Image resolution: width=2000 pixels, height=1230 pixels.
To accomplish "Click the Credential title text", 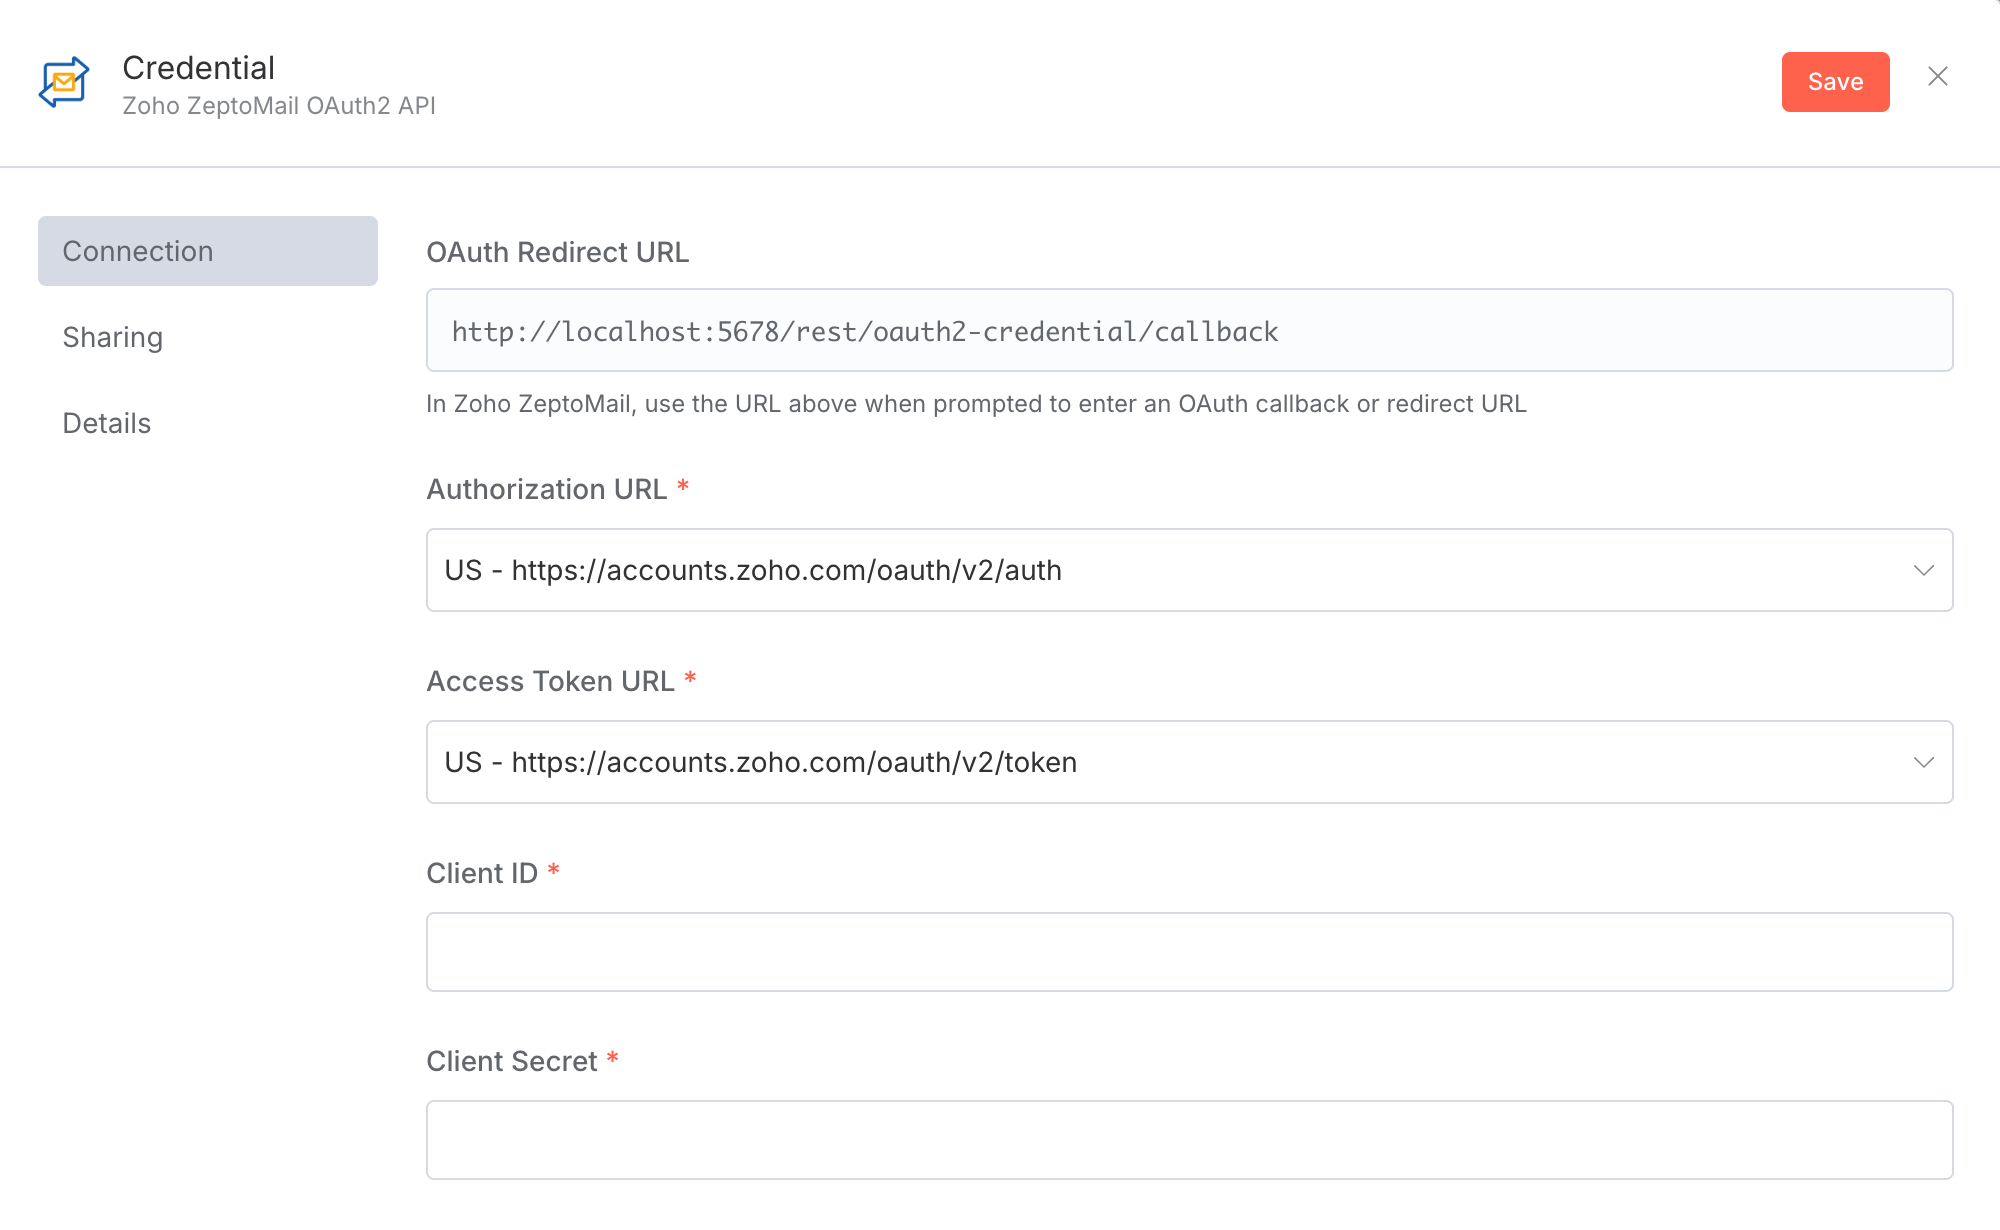I will (198, 68).
